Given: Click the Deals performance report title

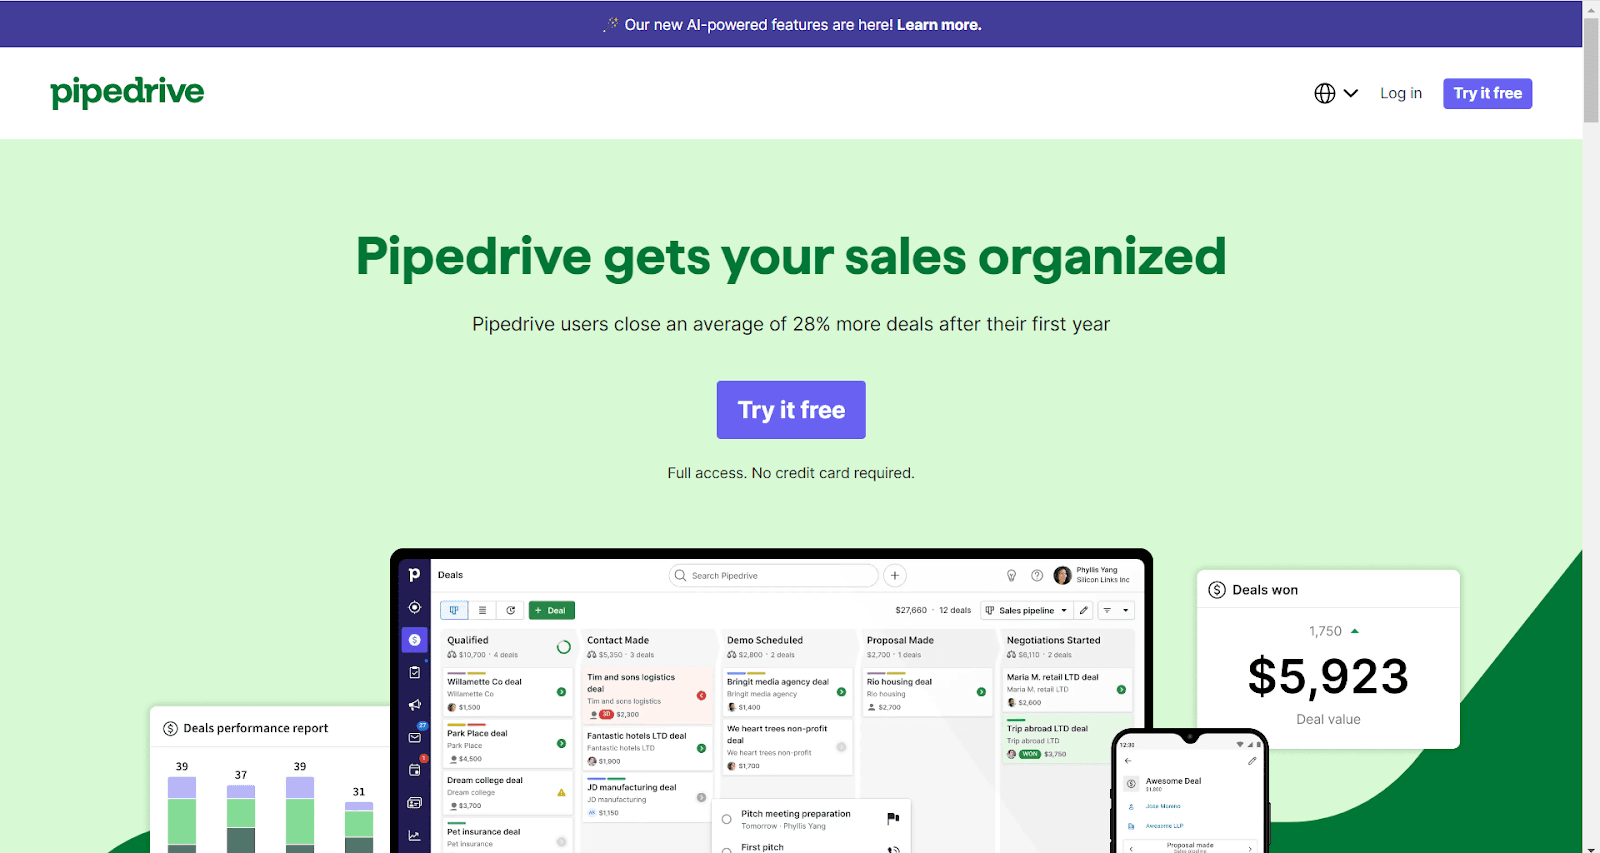Looking at the screenshot, I should [x=256, y=728].
